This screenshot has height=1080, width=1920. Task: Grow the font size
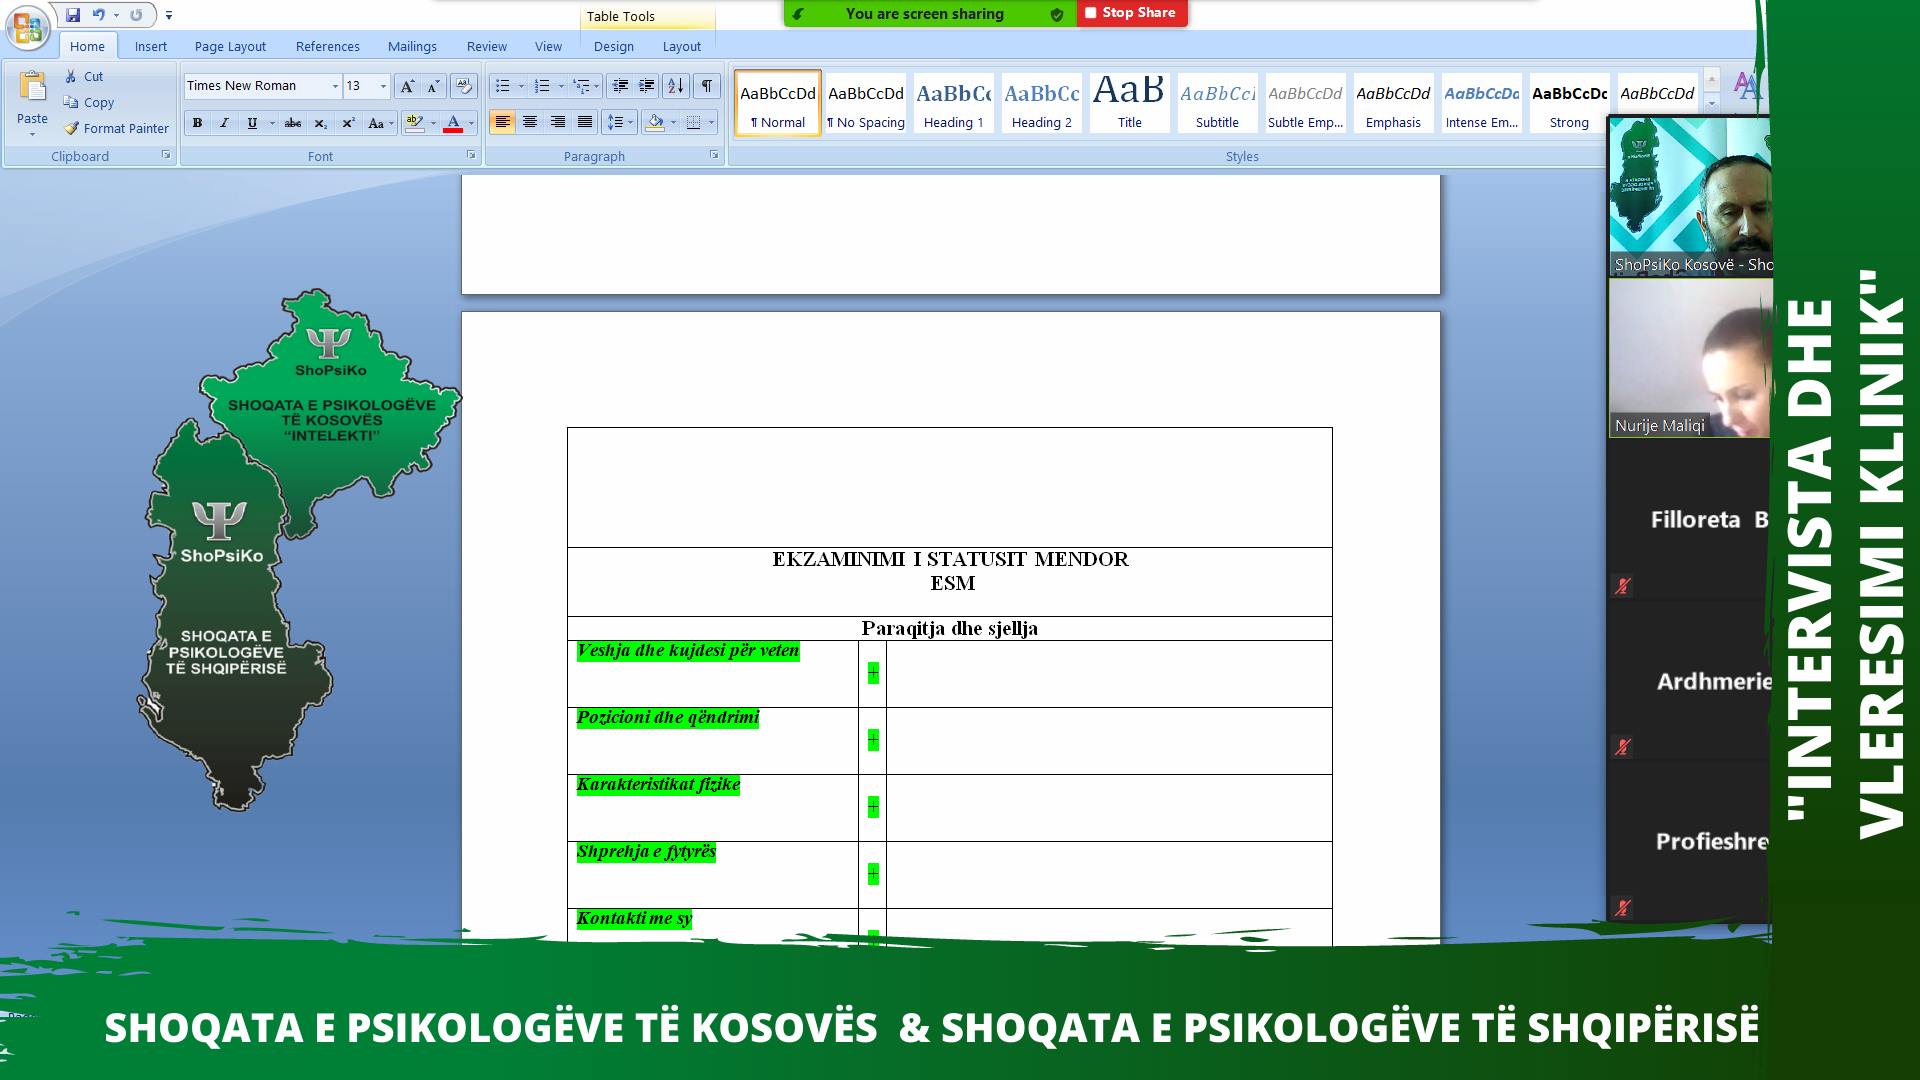coord(407,86)
